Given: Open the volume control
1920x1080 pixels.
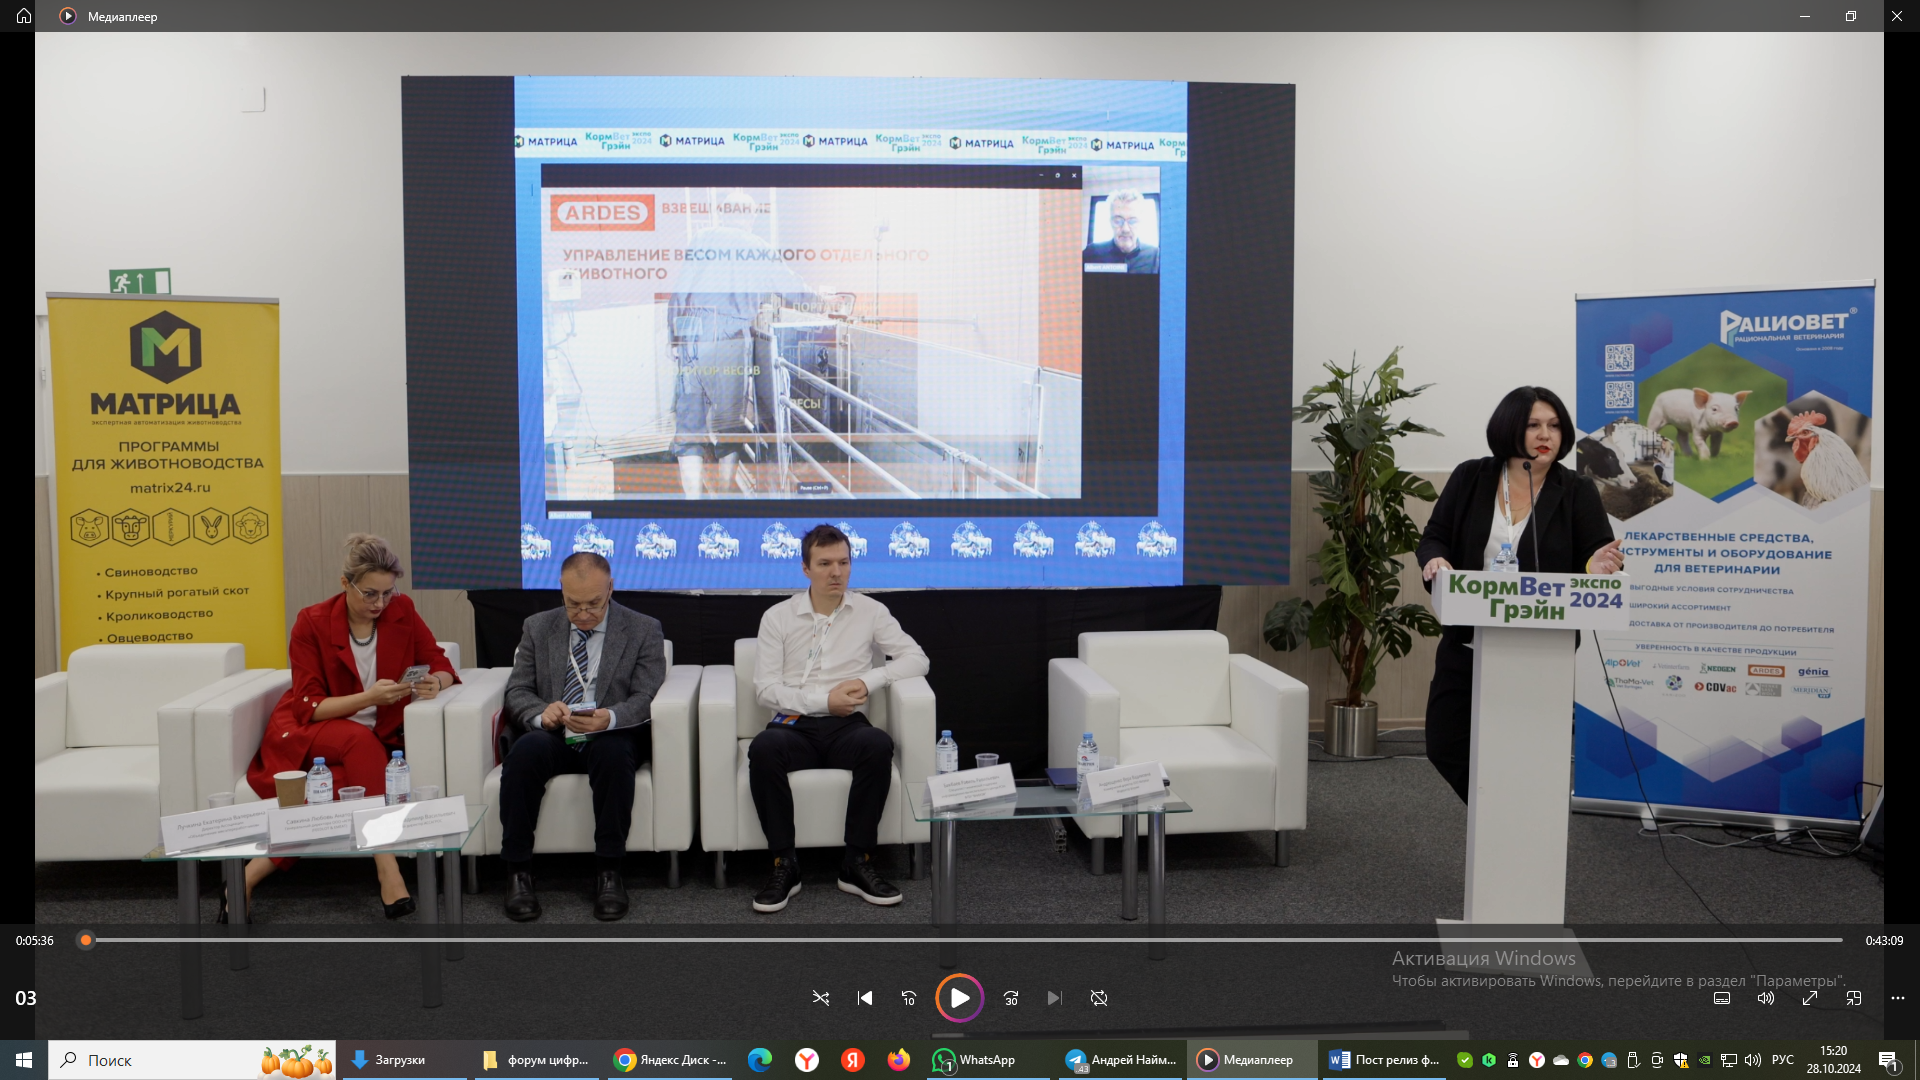Looking at the screenshot, I should (1766, 998).
